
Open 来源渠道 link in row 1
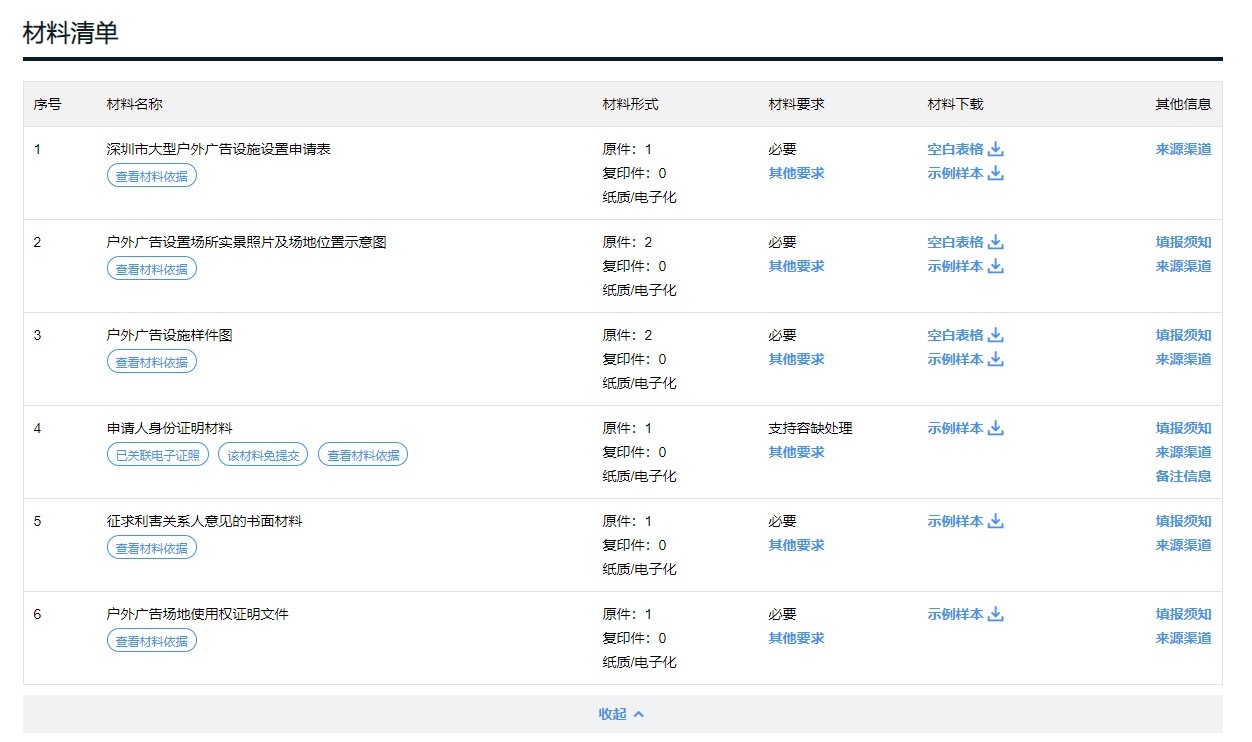pos(1182,147)
